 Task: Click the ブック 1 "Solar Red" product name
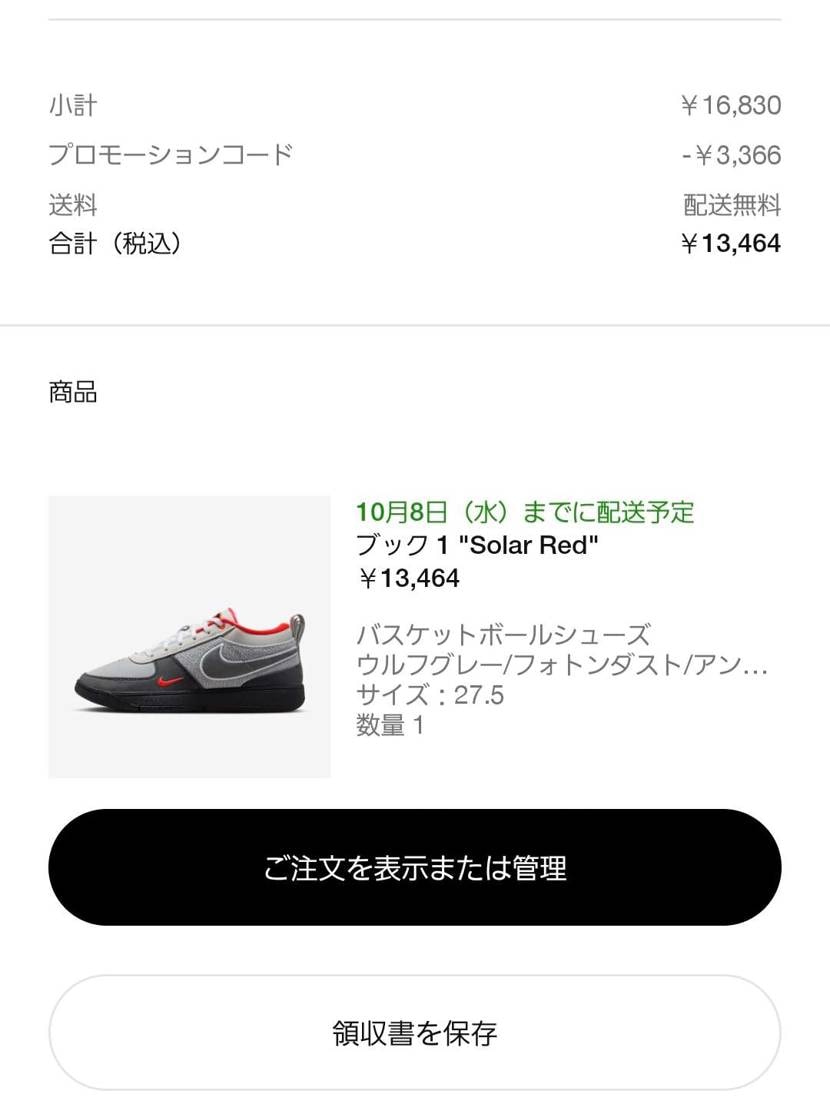point(477,546)
